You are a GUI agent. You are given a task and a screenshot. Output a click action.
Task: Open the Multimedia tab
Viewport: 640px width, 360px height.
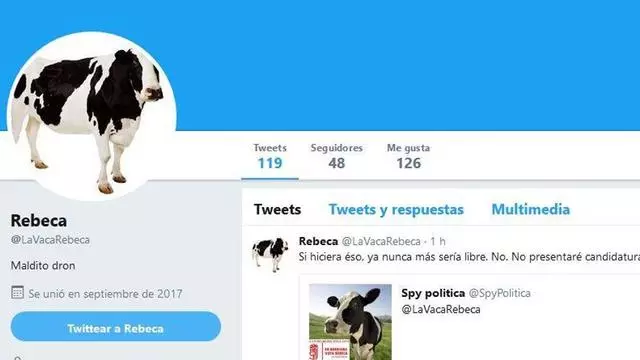531,209
